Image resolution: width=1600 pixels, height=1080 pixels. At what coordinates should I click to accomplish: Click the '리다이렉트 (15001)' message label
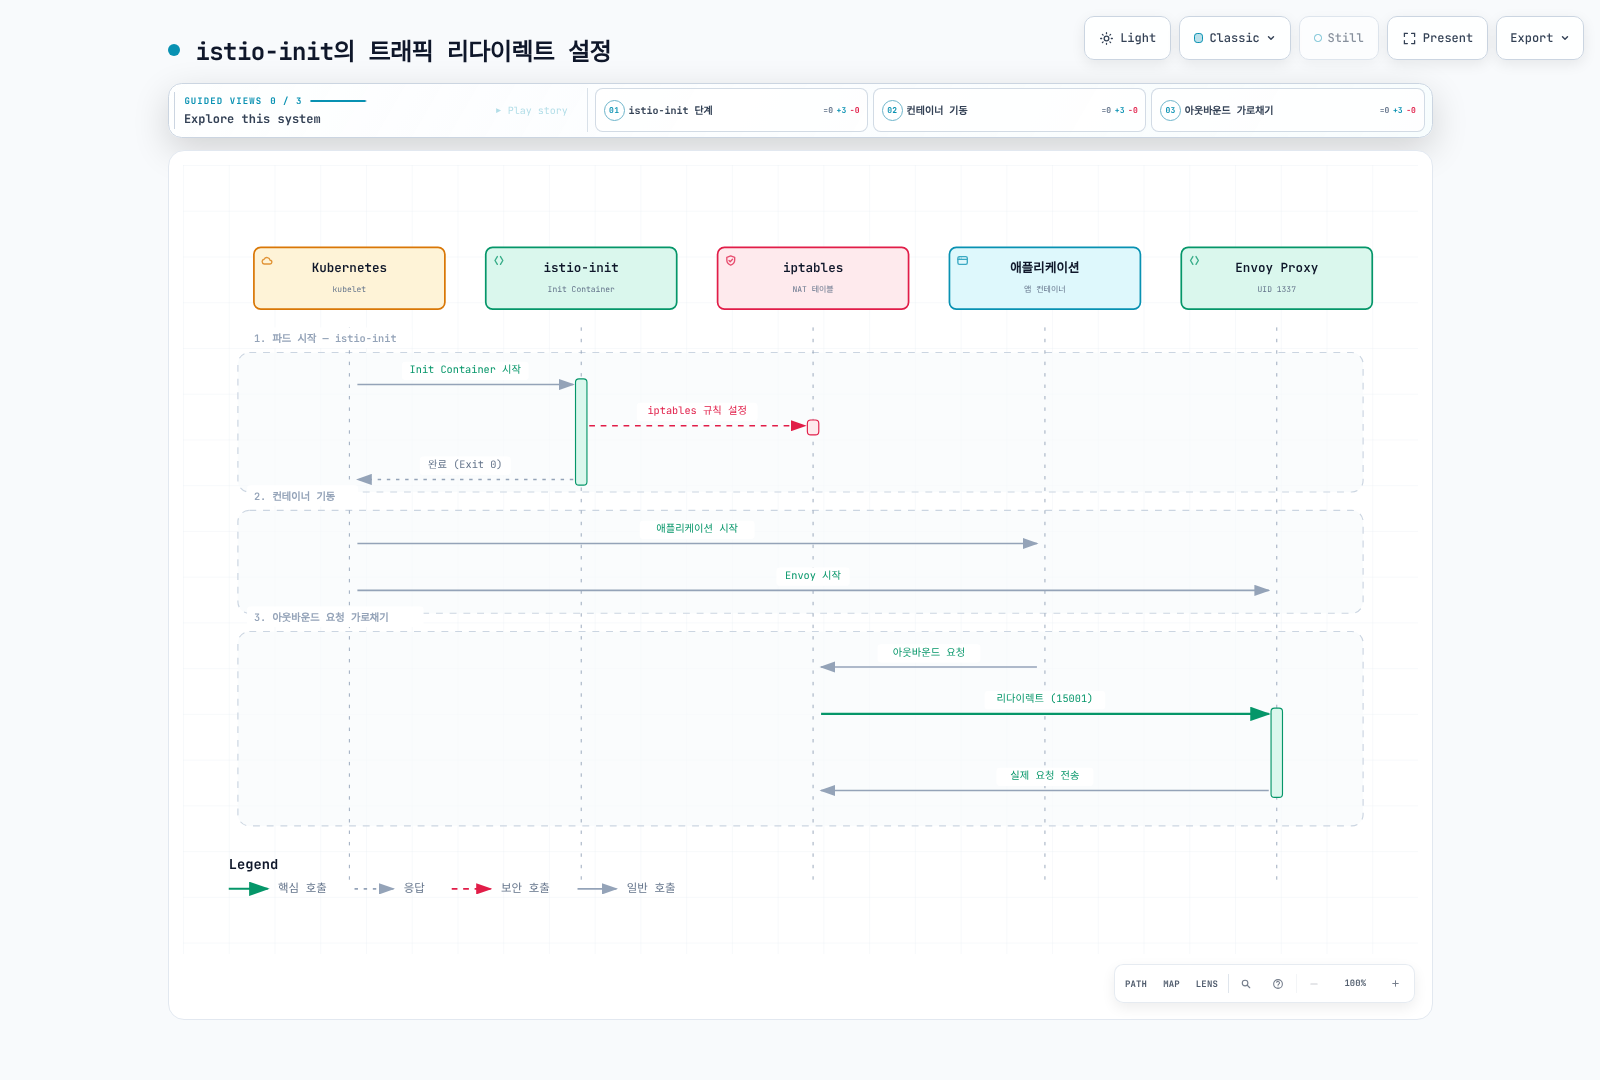[1045, 699]
